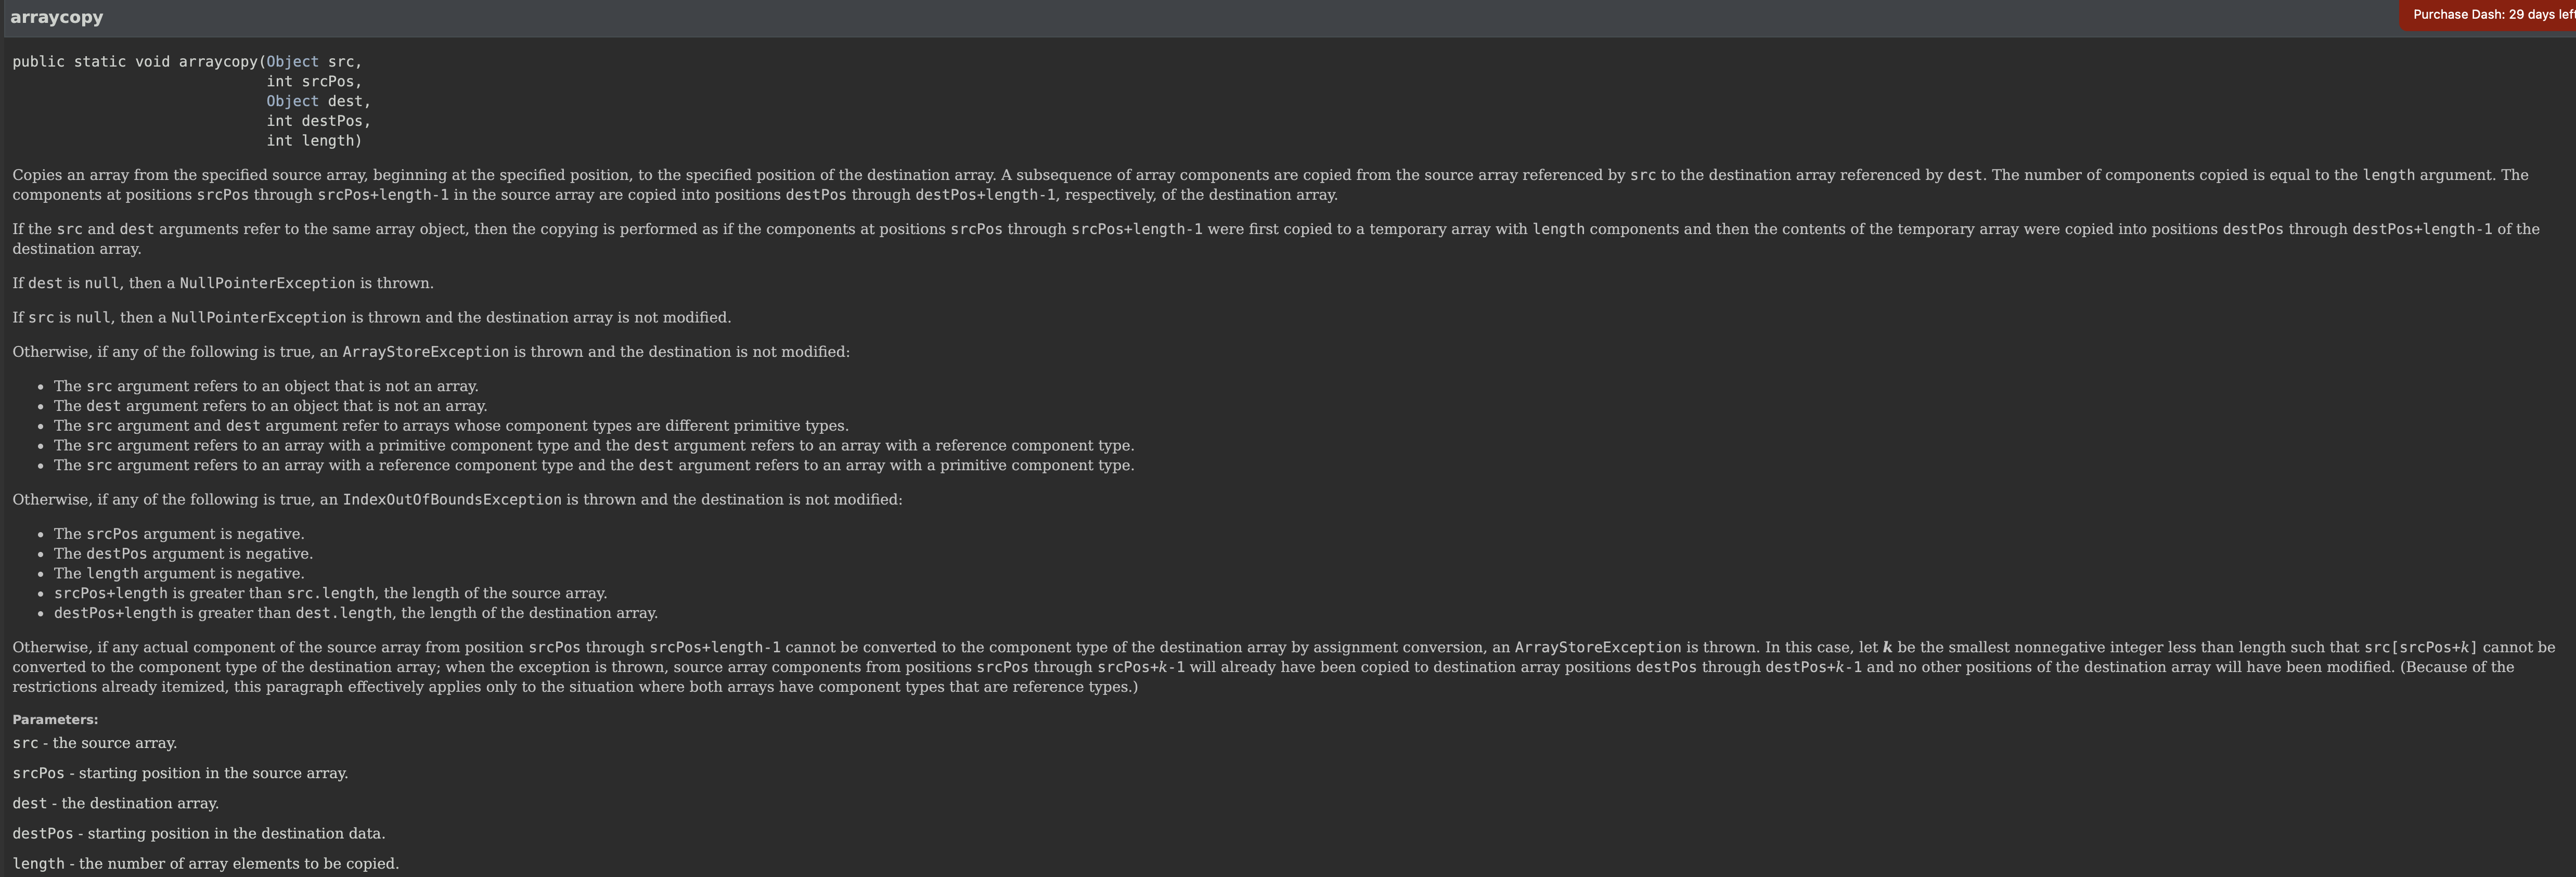The height and width of the screenshot is (877, 2576).
Task: Click 'public static void arraycopy' signature text
Action: point(135,62)
